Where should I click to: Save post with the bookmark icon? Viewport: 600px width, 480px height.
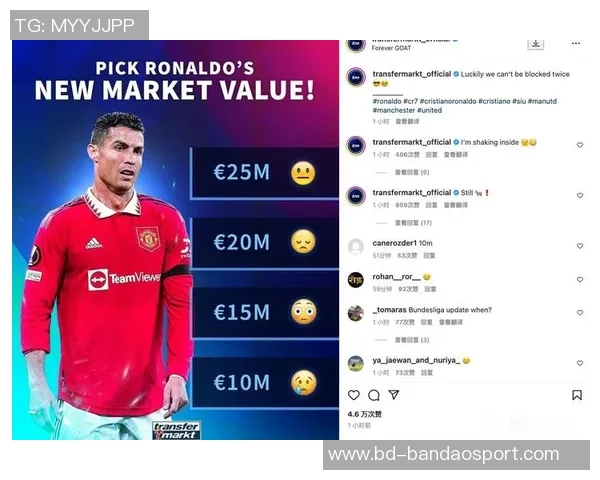point(577,395)
